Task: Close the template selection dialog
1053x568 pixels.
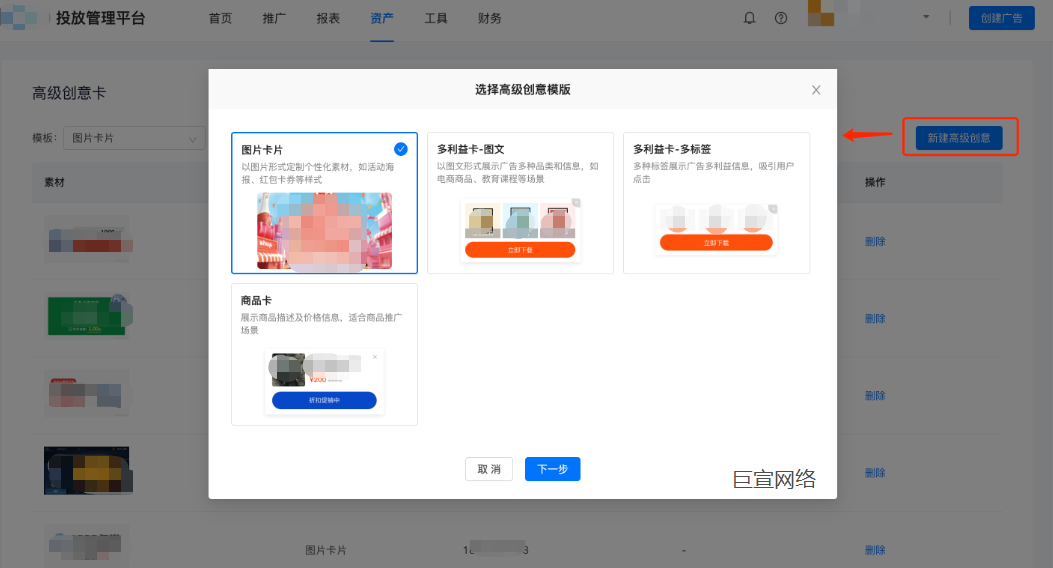Action: pos(816,90)
